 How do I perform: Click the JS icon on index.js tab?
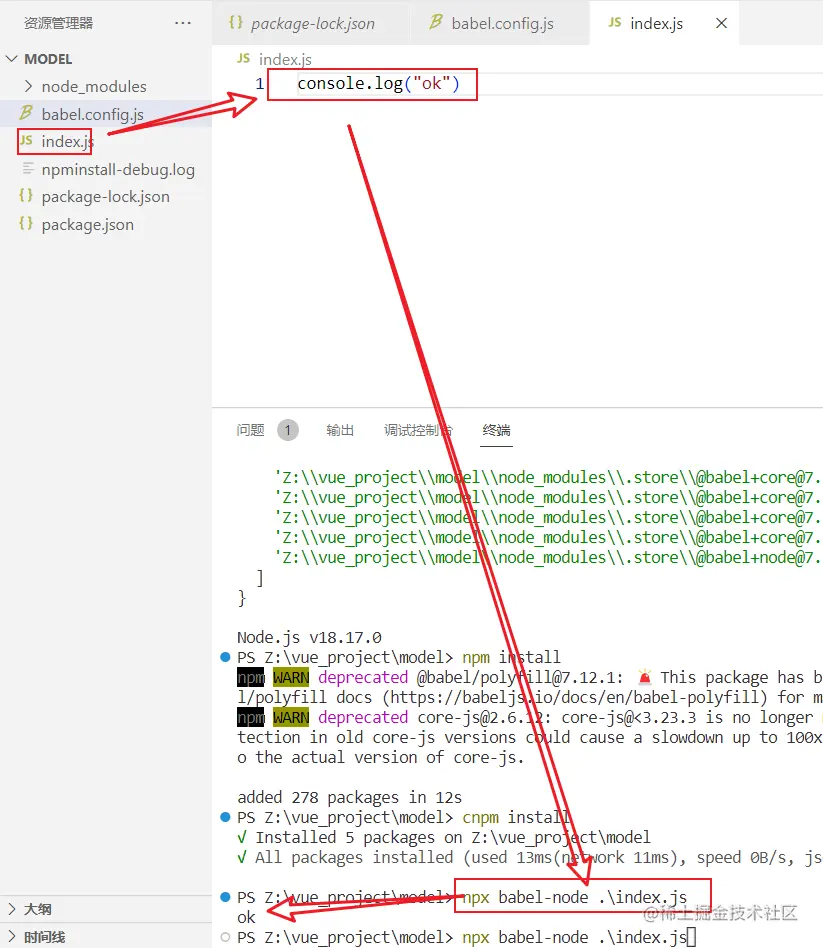614,22
